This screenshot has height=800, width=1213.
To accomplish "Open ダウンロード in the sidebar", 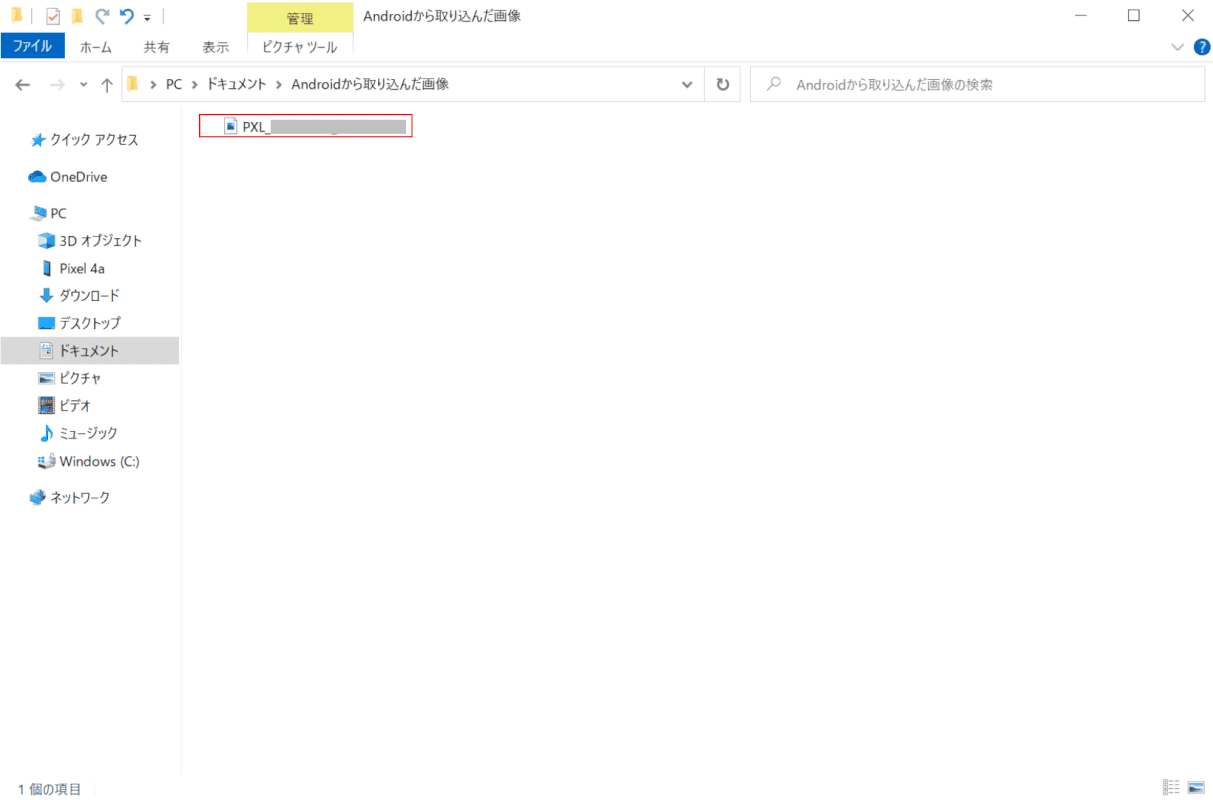I will 79,296.
